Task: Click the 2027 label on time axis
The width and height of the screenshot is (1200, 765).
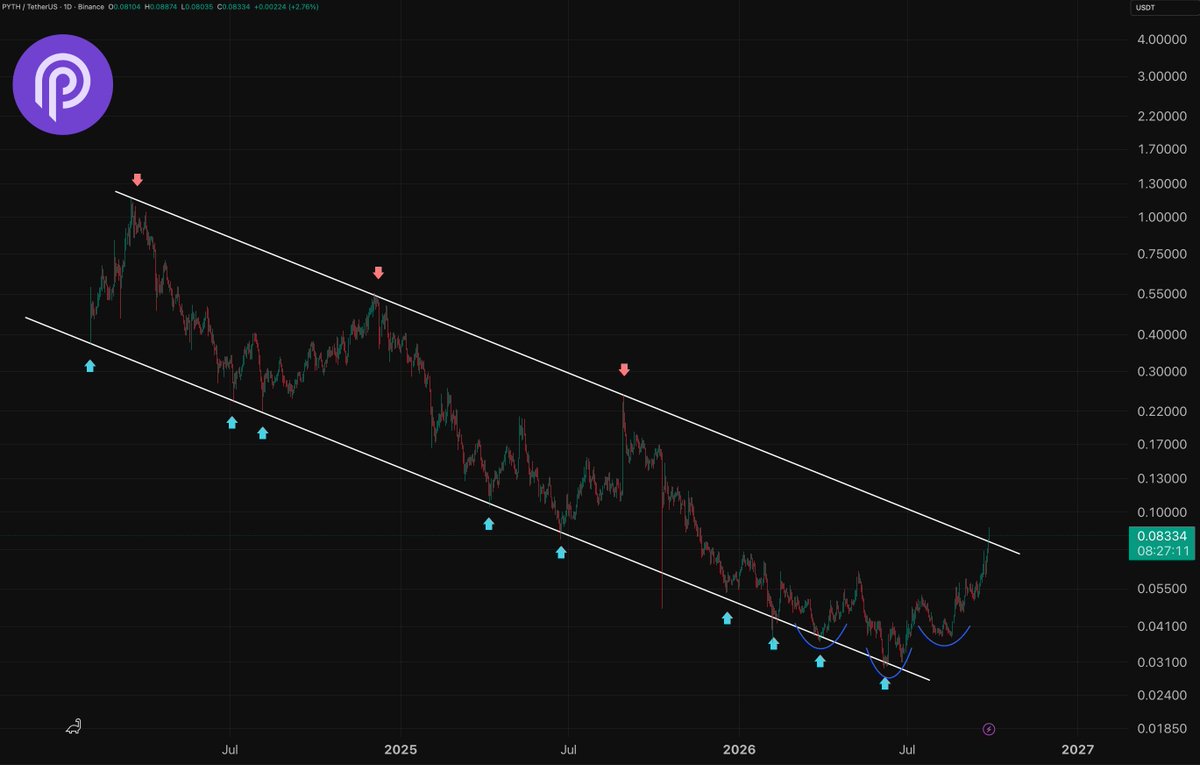Action: pos(1077,749)
